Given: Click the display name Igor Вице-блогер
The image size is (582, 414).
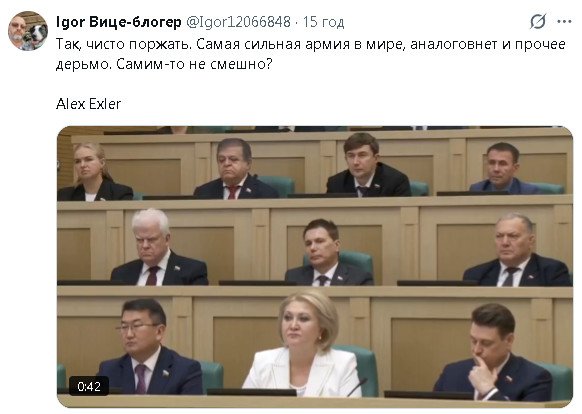Looking at the screenshot, I should click(118, 22).
